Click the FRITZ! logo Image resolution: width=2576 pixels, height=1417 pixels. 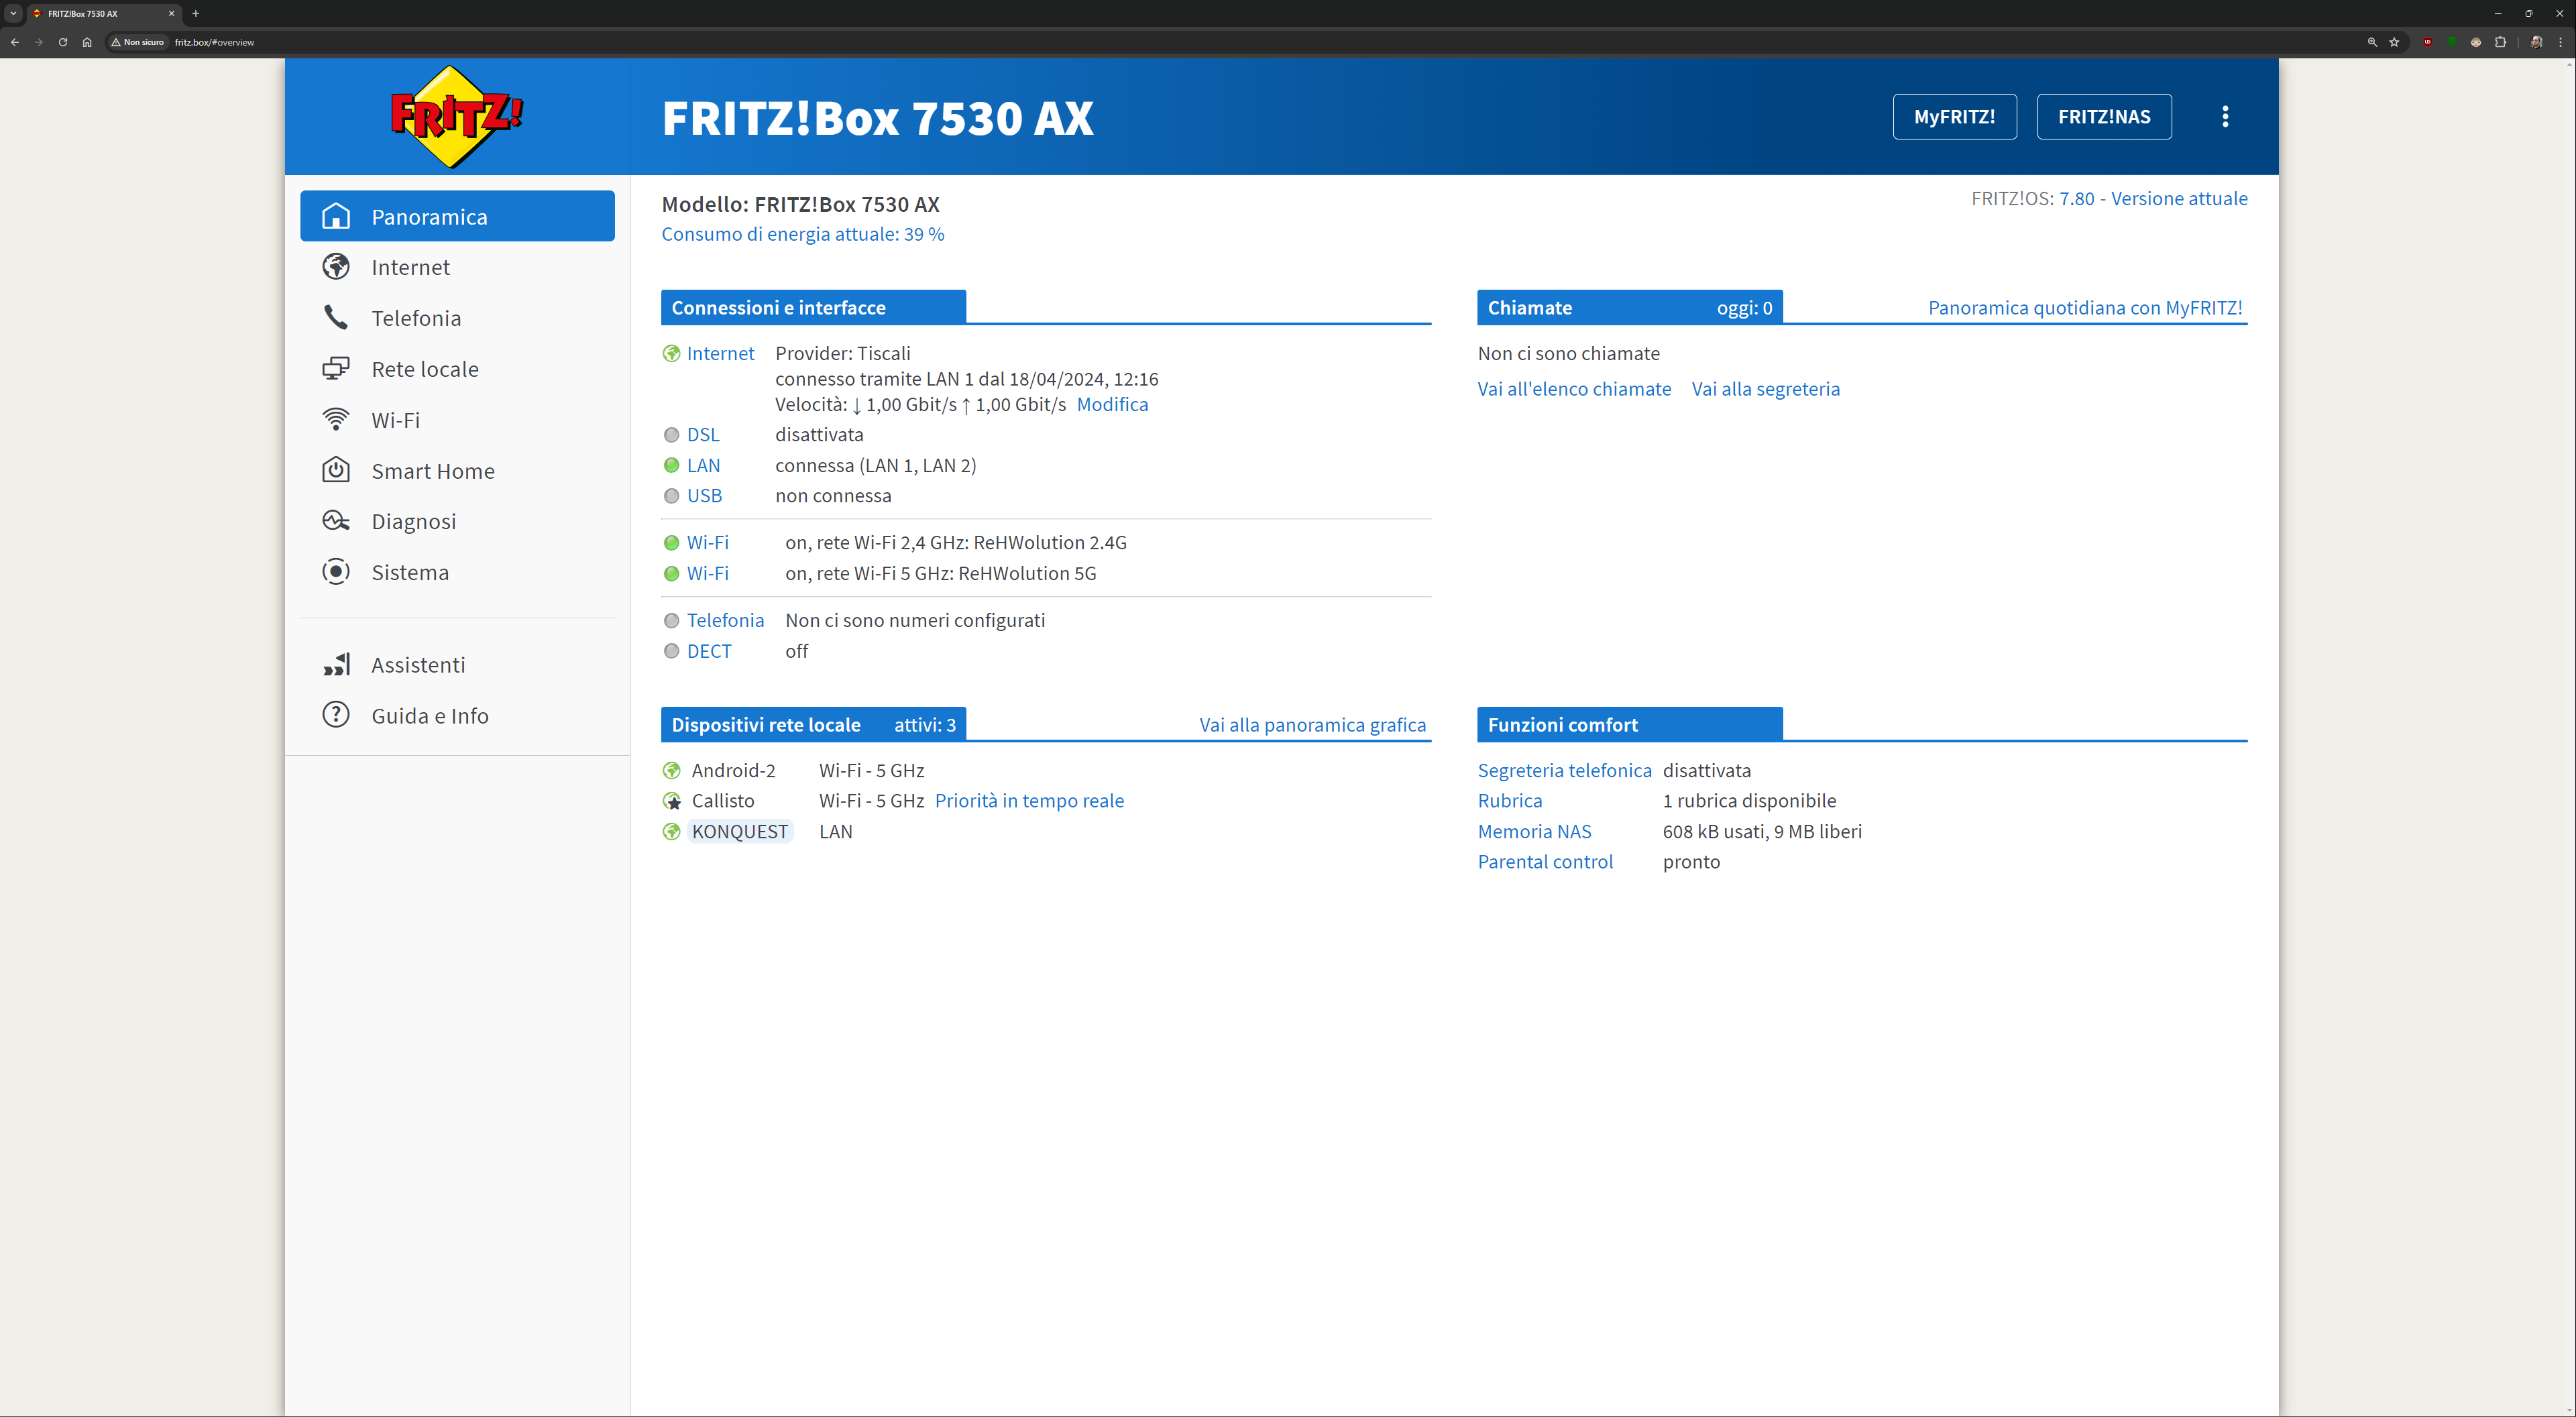456,117
